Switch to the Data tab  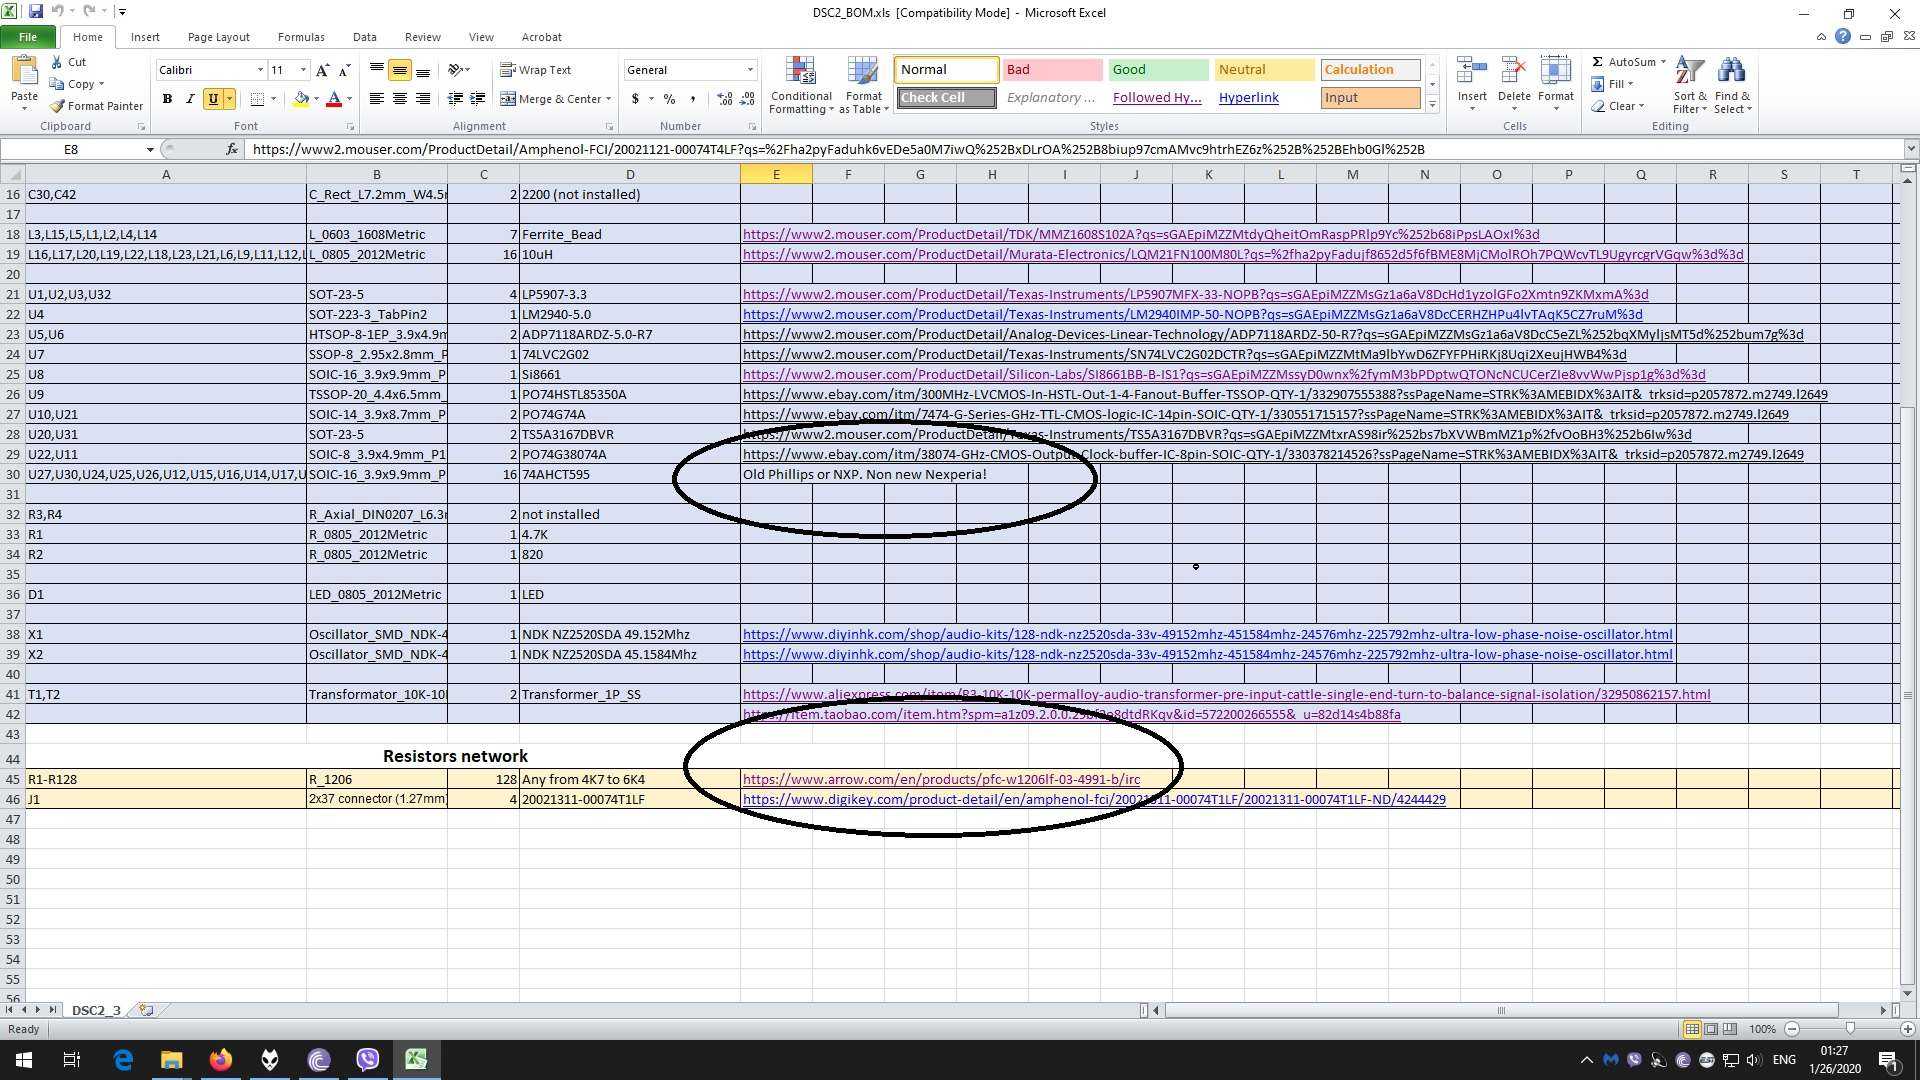tap(364, 37)
